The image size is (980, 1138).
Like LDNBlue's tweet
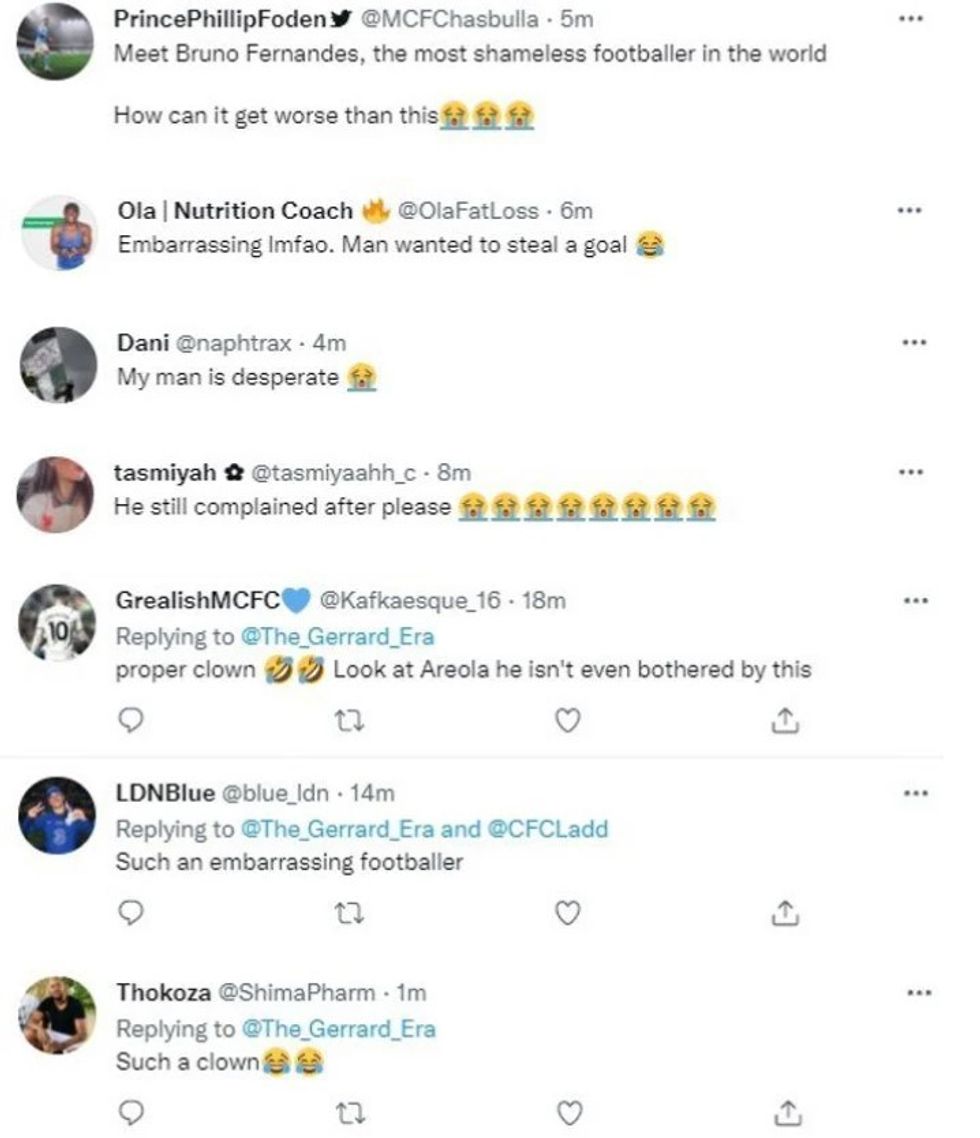(567, 912)
